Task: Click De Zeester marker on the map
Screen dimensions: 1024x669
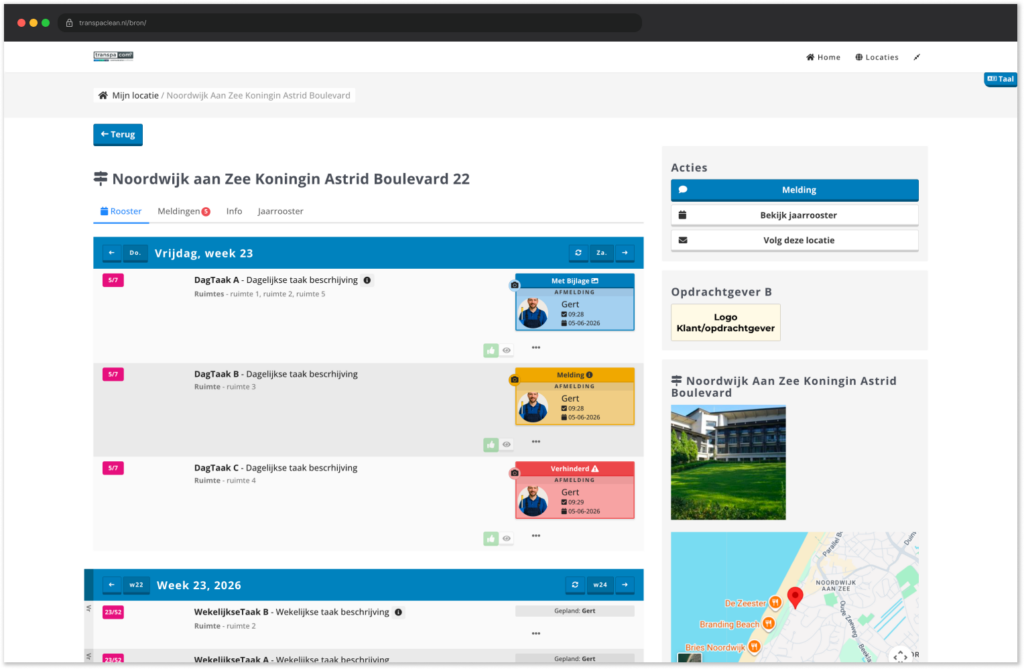Action: coord(775,602)
